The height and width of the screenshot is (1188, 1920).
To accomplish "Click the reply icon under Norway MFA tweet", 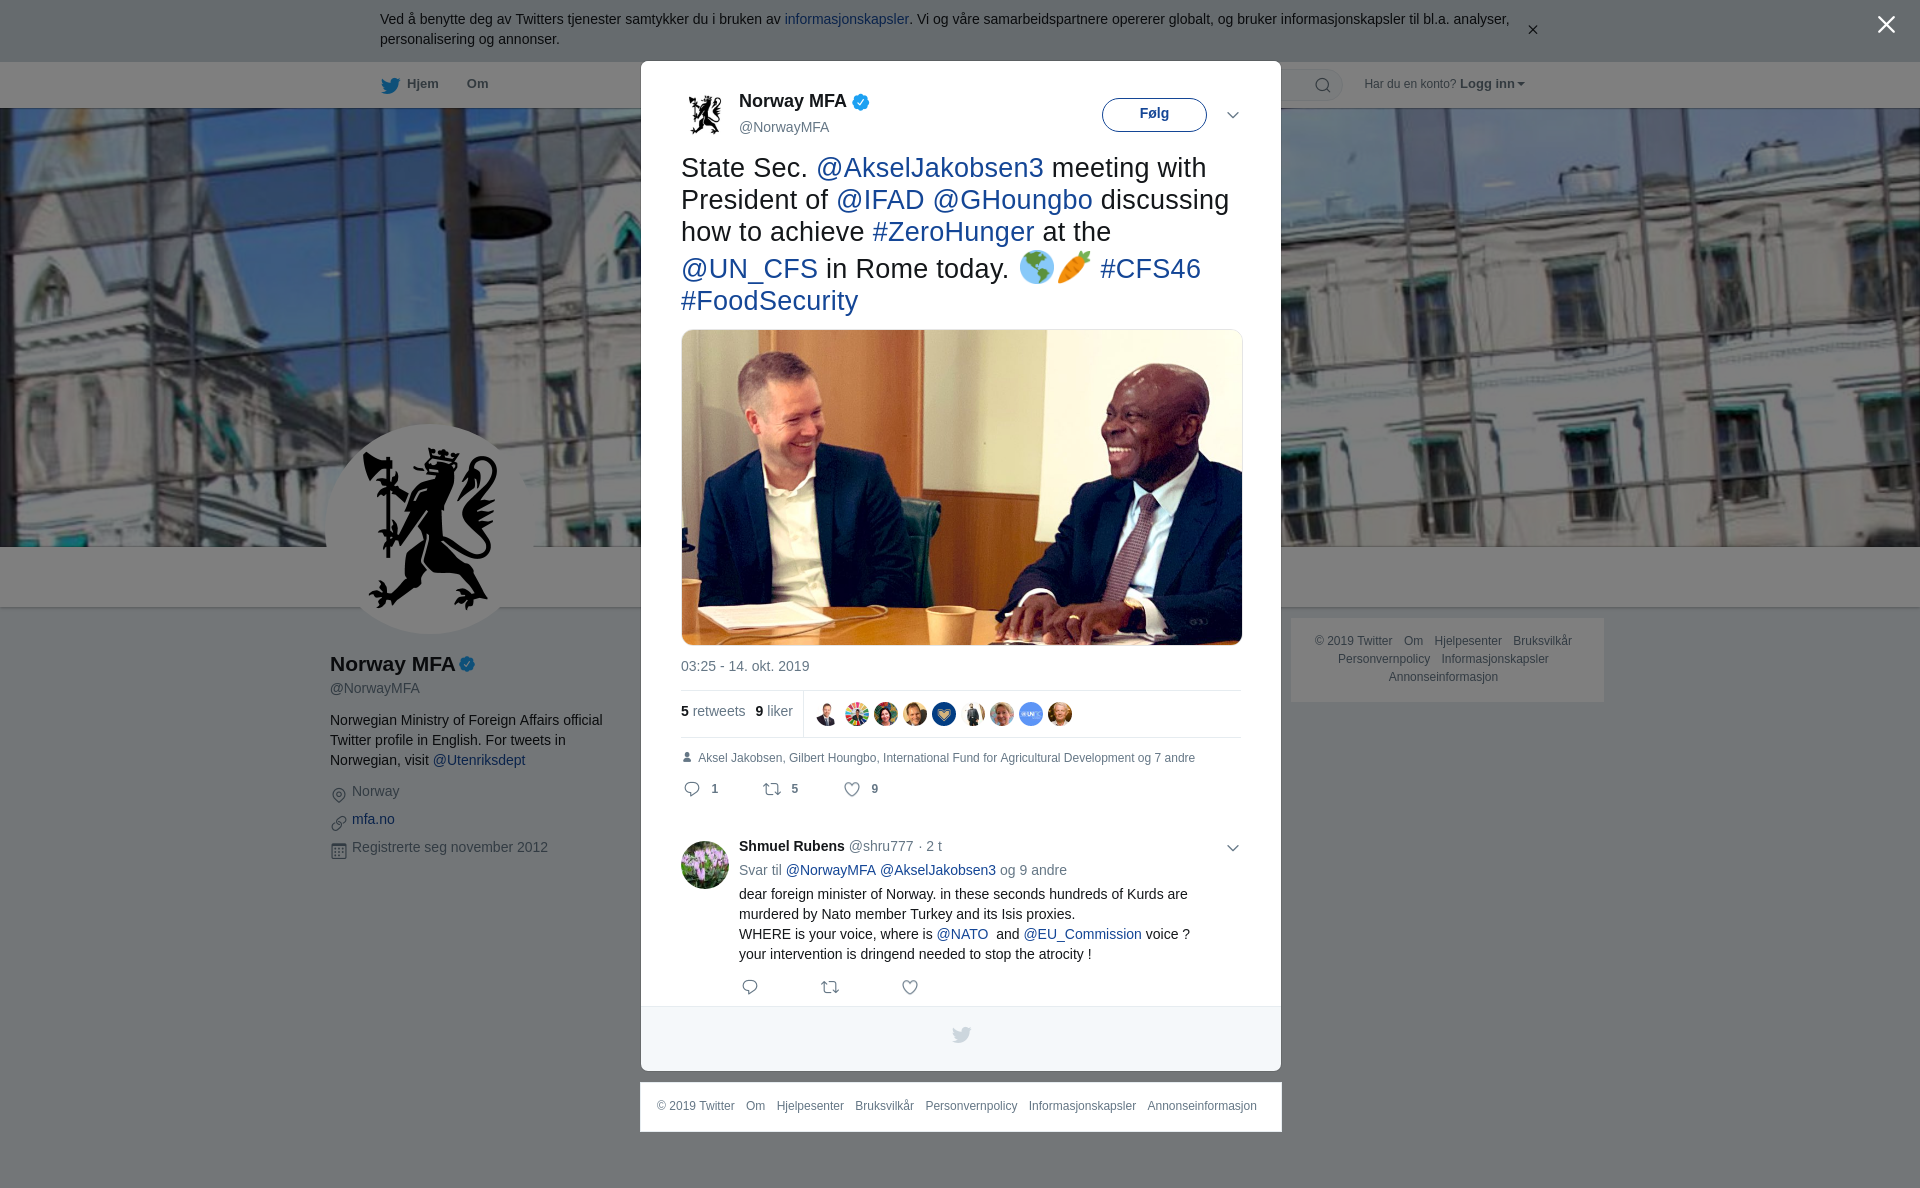I will [692, 789].
